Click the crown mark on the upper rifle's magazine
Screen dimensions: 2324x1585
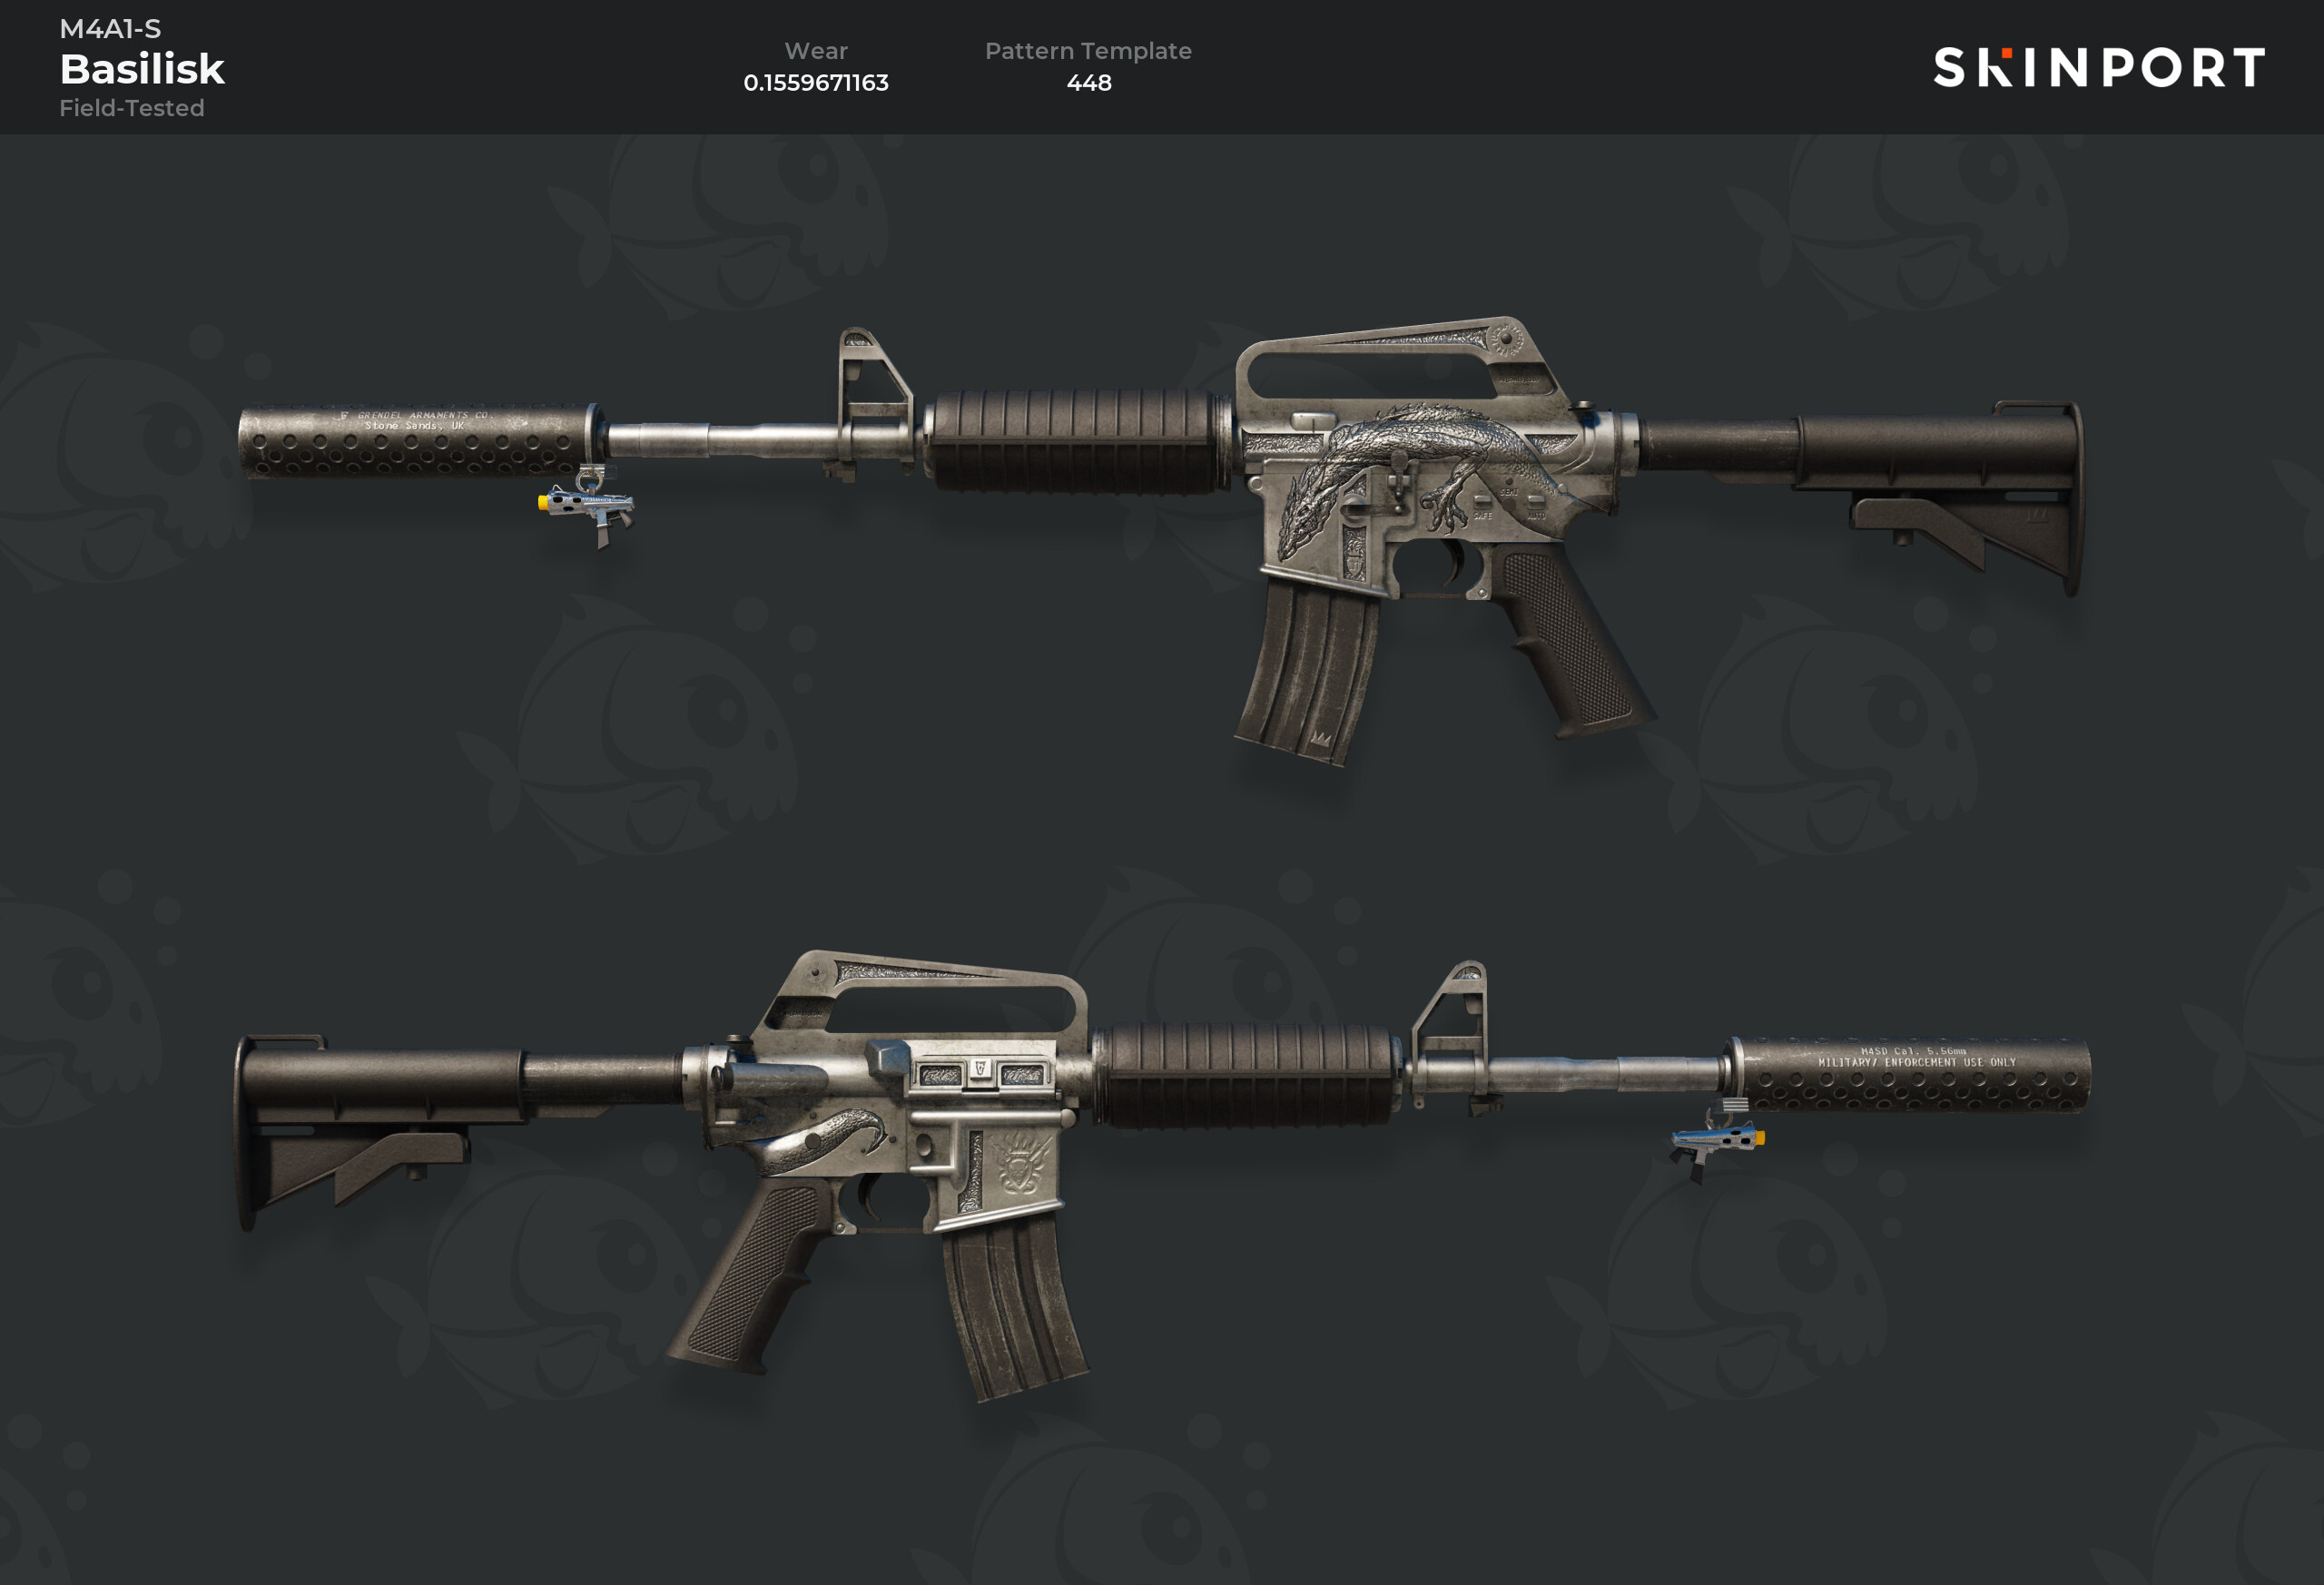tap(1320, 739)
